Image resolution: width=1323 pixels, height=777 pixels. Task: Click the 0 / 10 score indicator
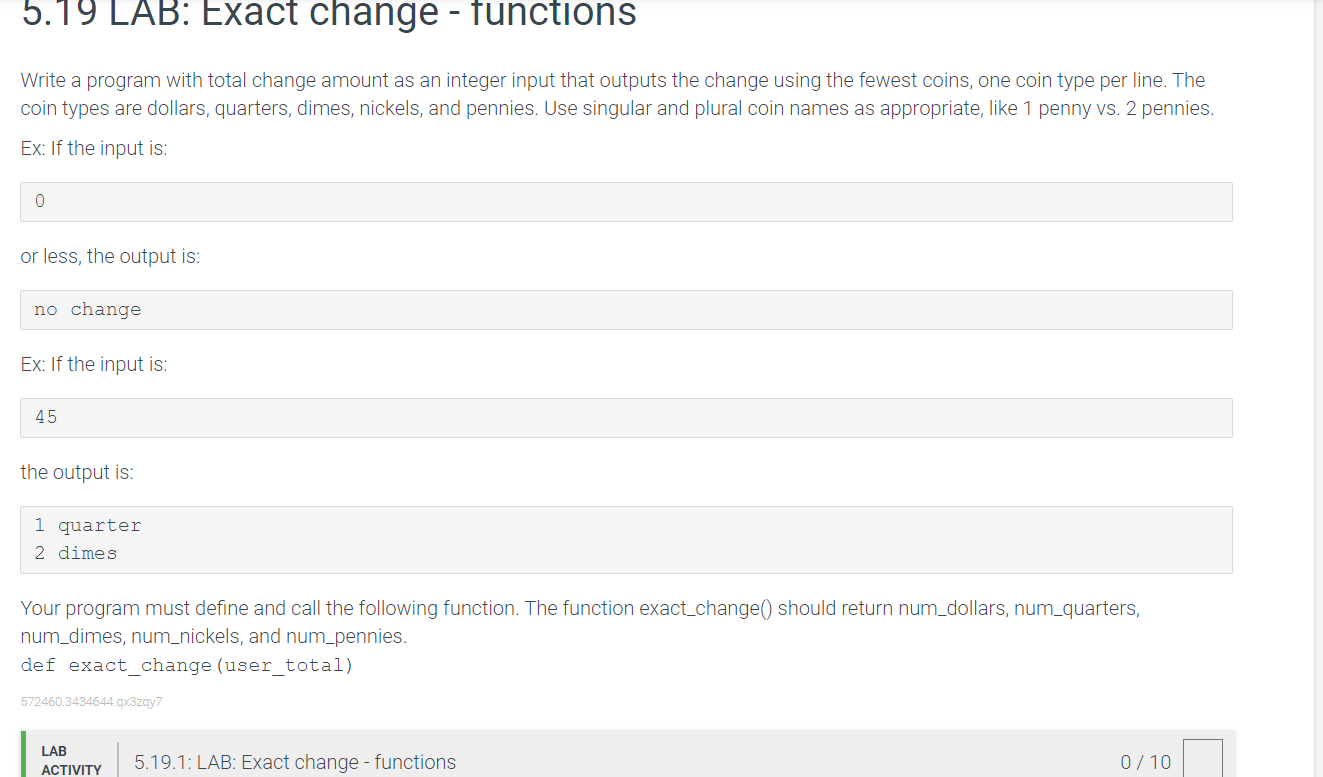(1144, 762)
